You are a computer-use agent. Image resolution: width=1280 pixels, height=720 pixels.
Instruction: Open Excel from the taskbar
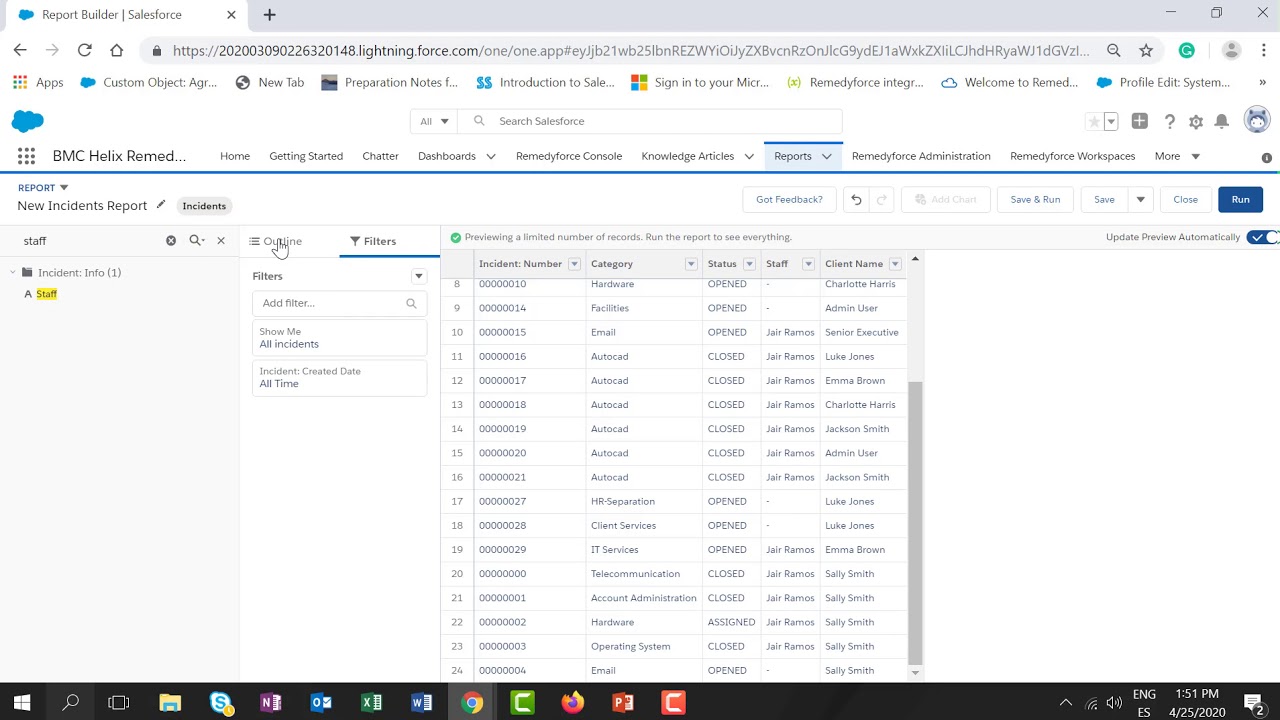(x=371, y=703)
